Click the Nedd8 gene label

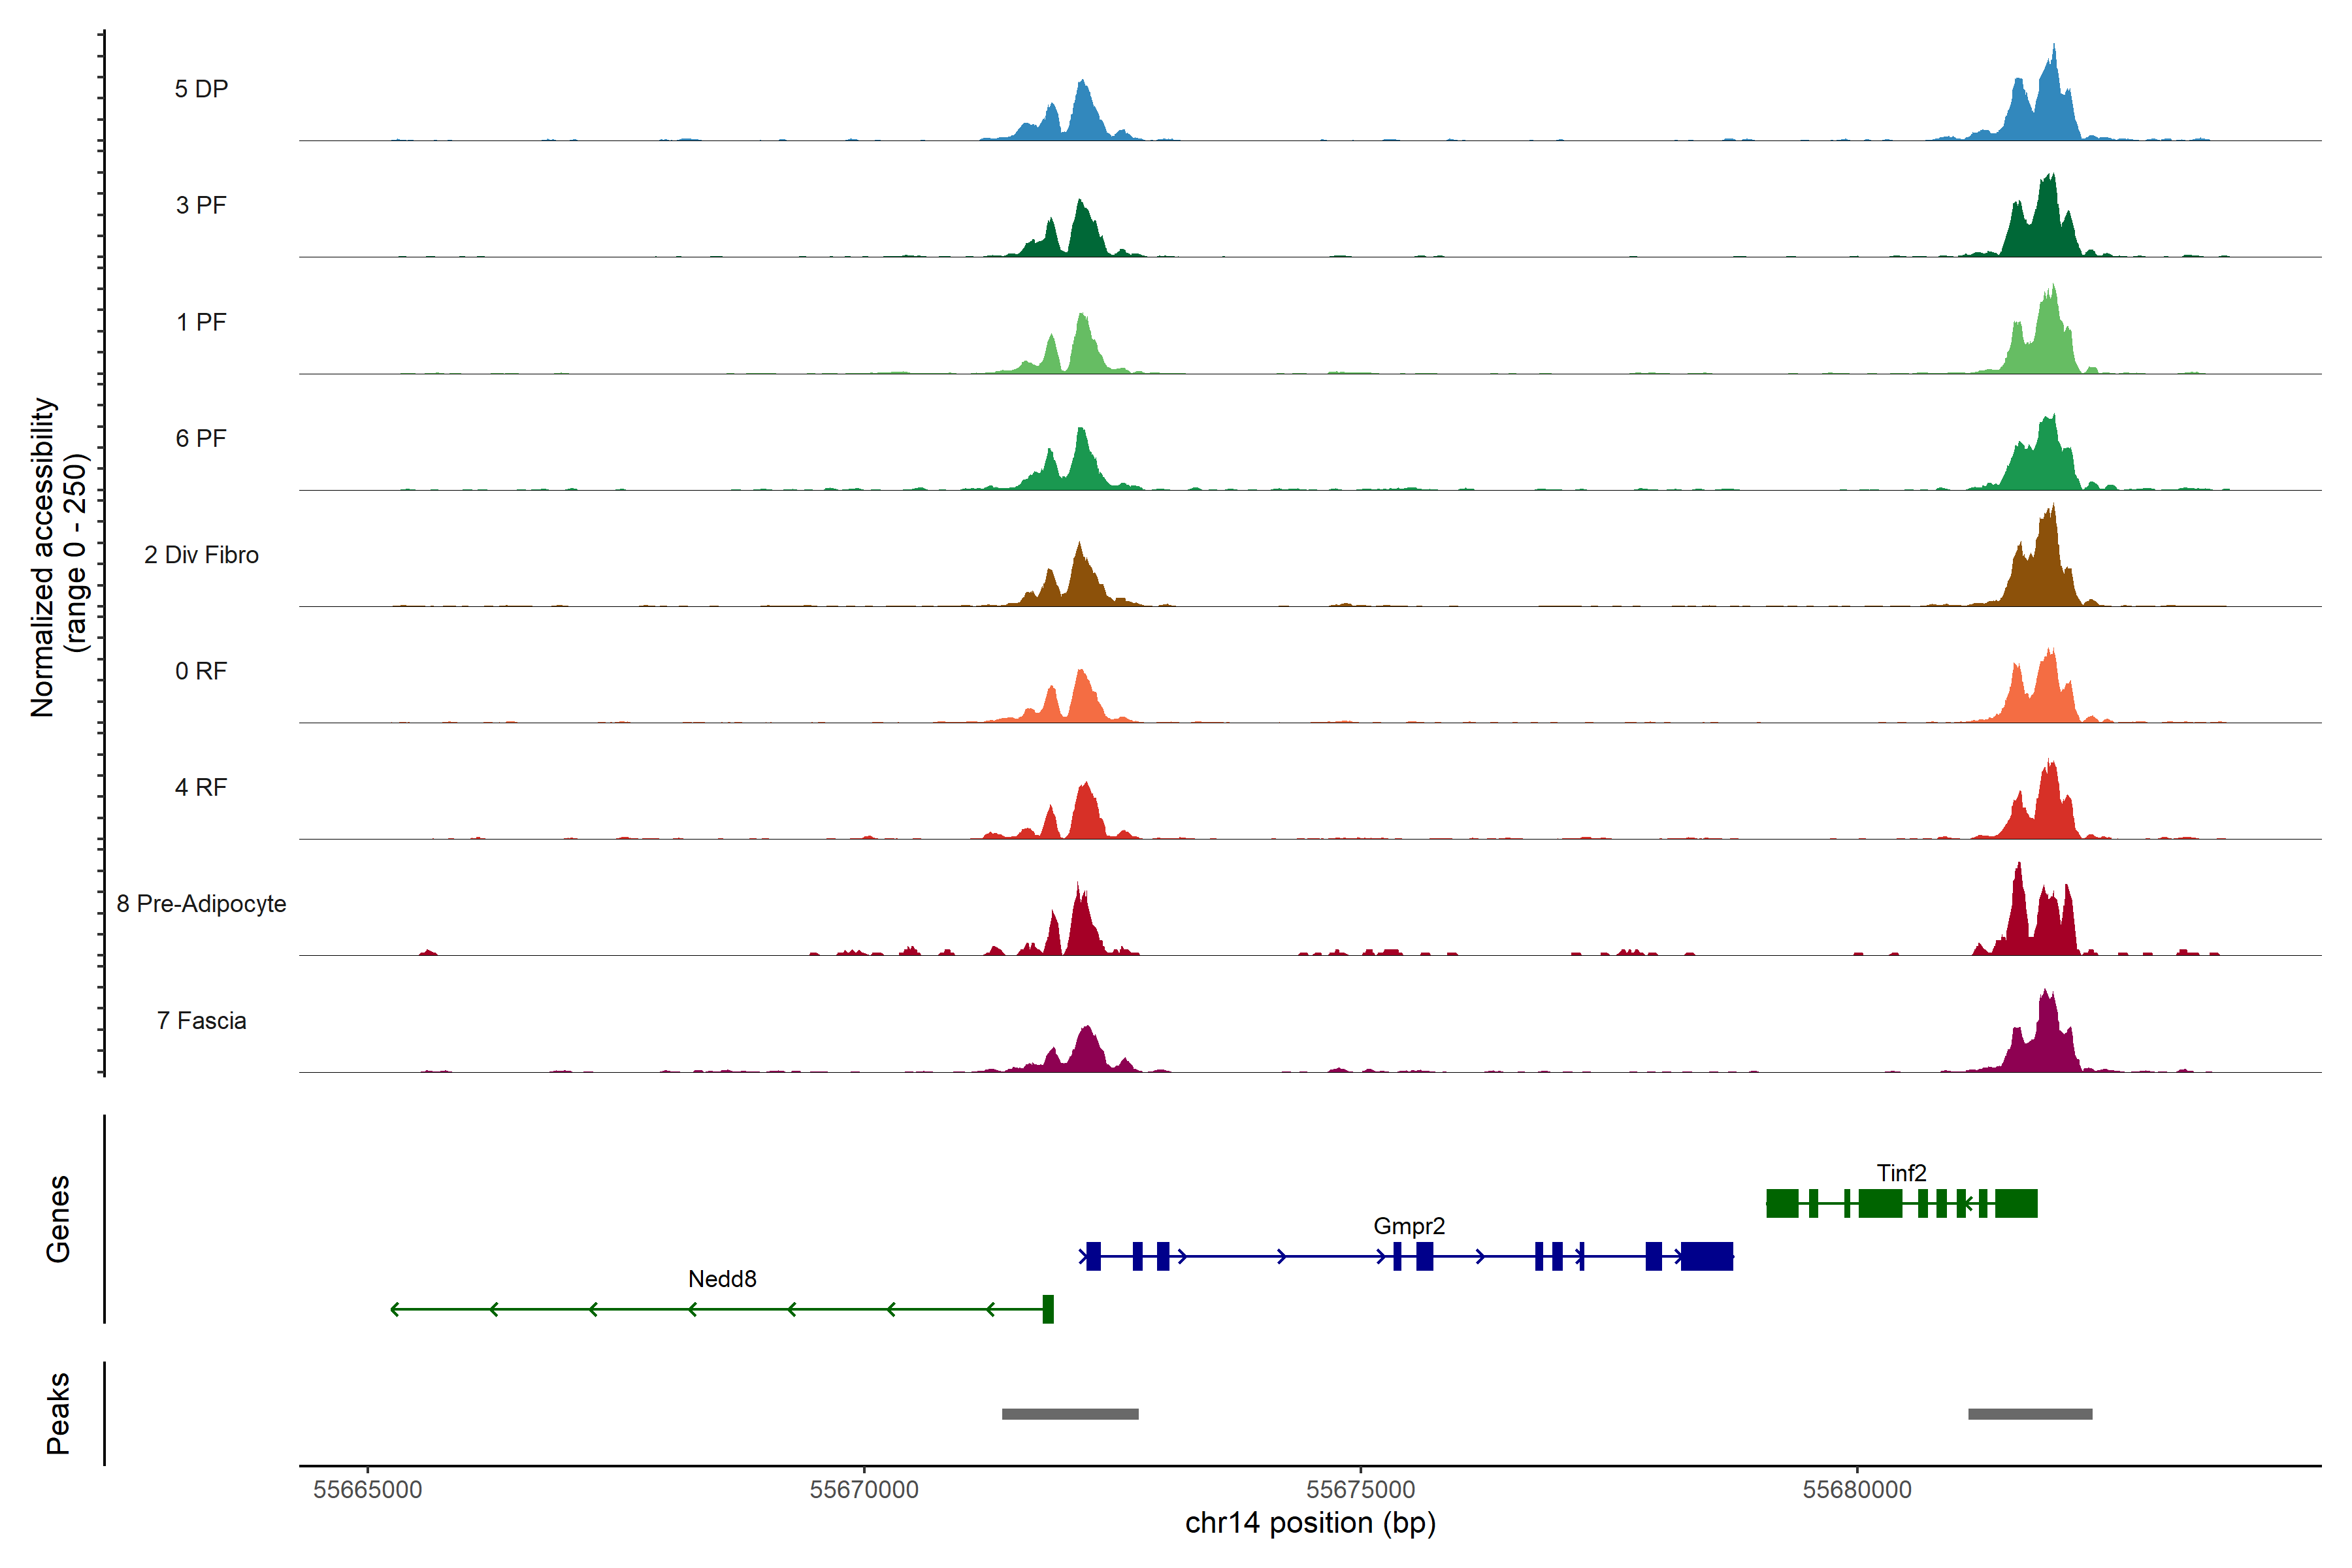point(722,1279)
